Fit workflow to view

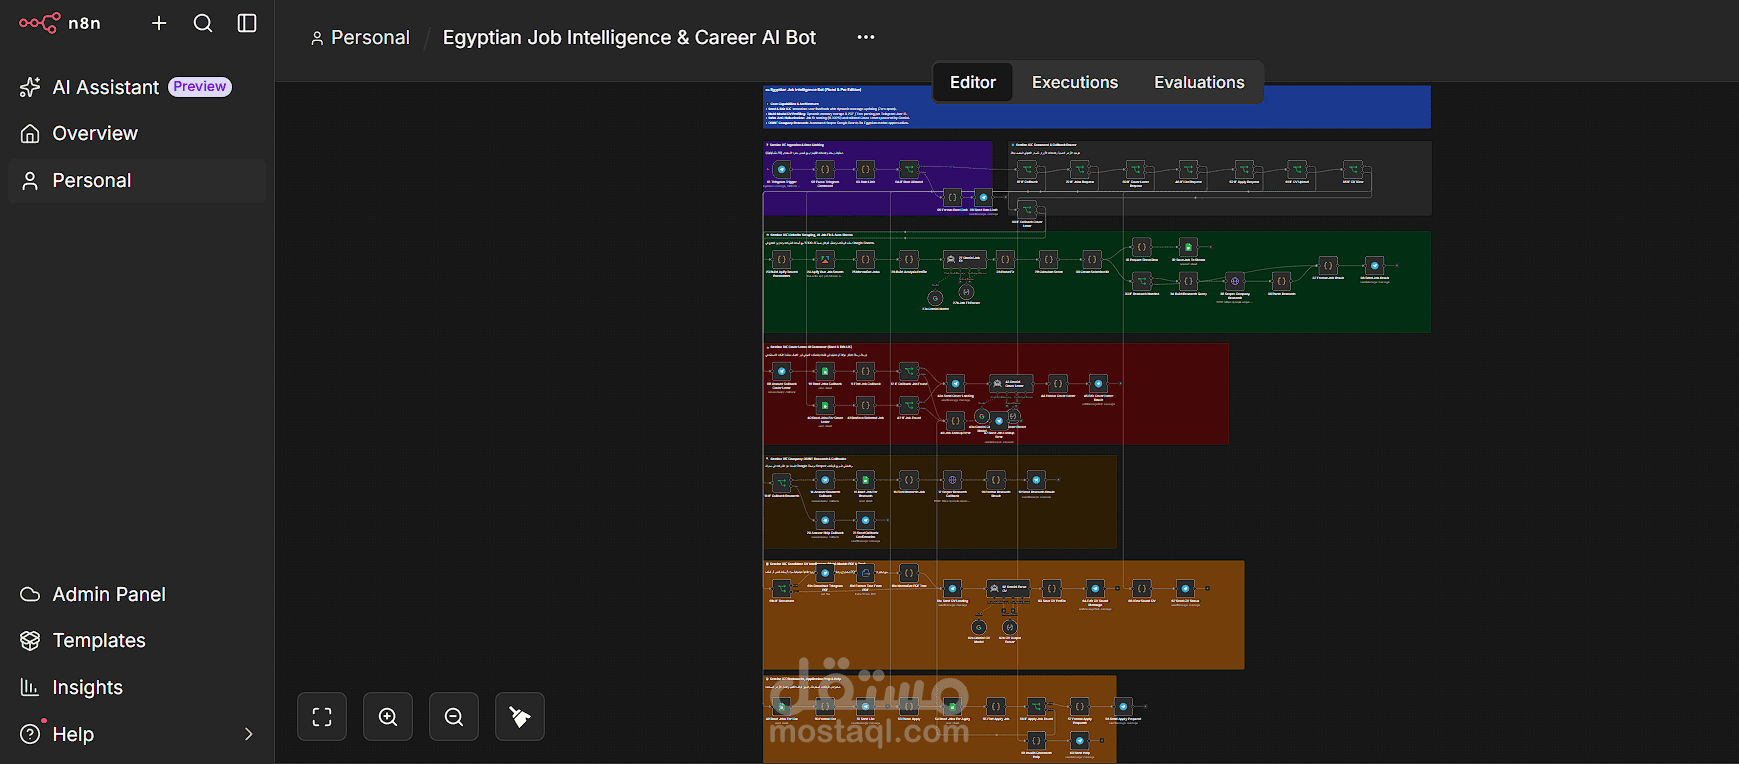point(322,717)
